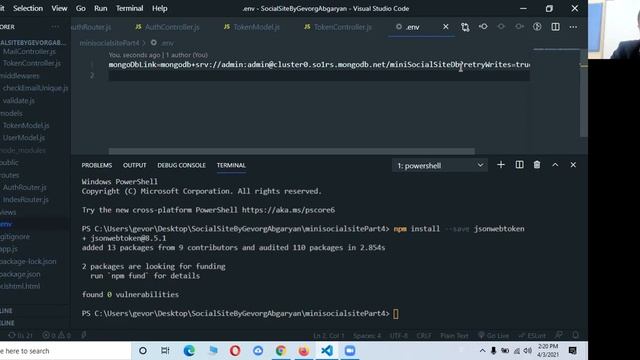
Task: Close the terminal panel
Action: coord(573,165)
